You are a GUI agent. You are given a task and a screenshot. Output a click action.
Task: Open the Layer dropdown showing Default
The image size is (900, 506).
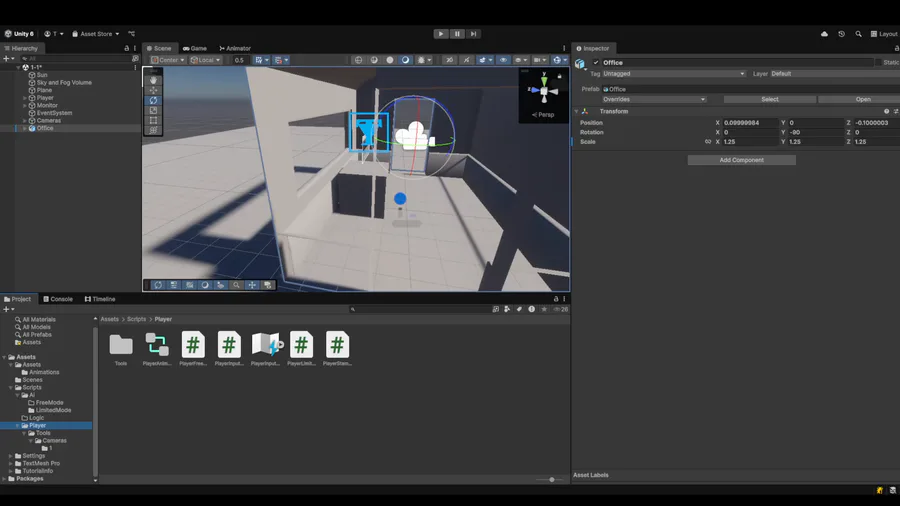point(835,73)
